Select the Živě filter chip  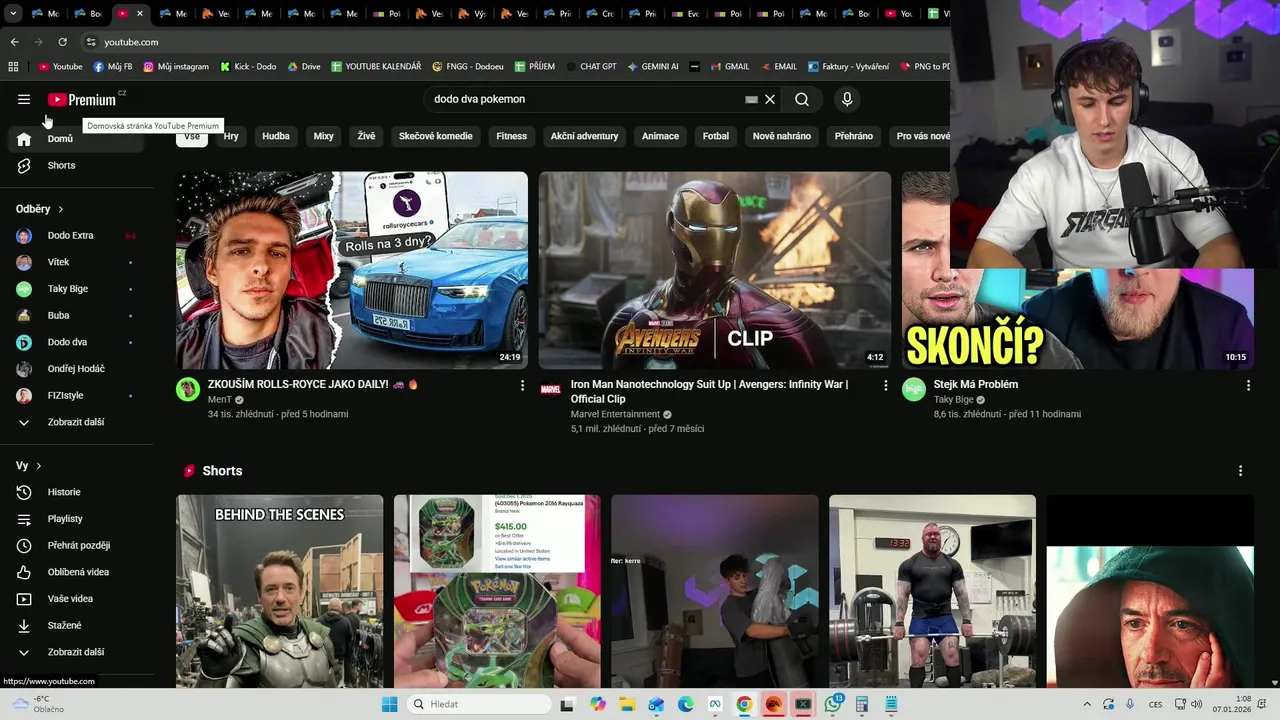click(366, 136)
